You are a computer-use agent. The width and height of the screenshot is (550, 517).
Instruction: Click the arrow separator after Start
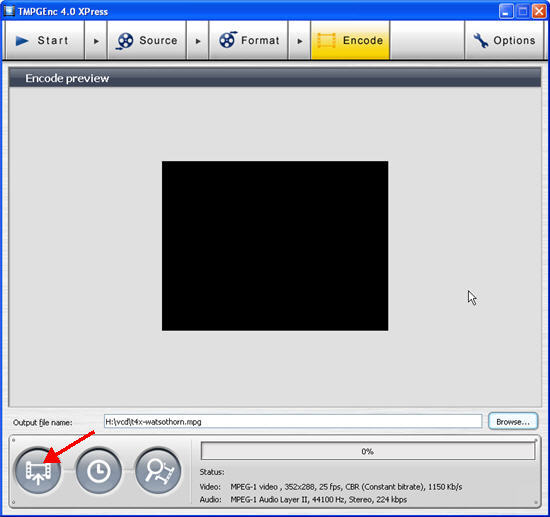pos(96,41)
